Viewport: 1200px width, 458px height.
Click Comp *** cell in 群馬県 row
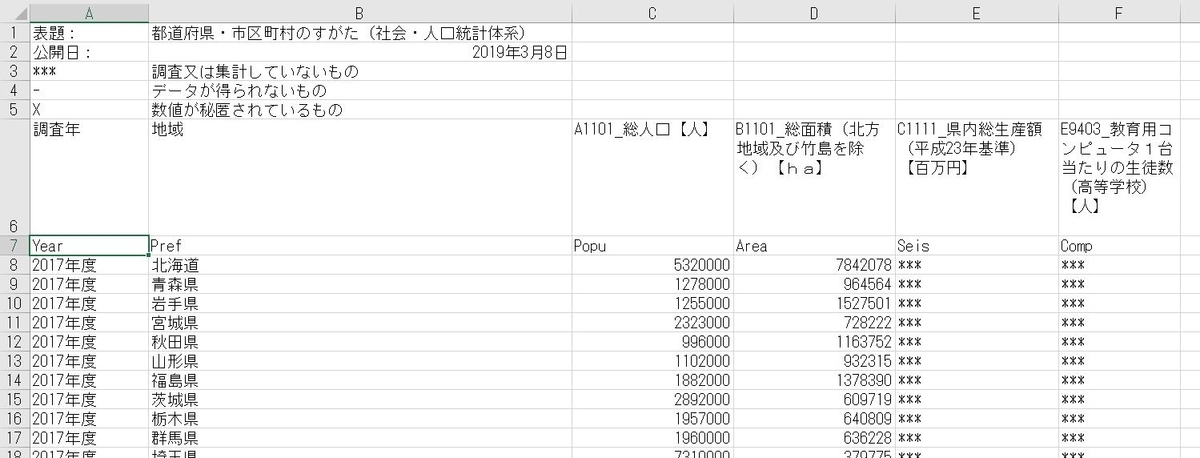[x=1119, y=438]
